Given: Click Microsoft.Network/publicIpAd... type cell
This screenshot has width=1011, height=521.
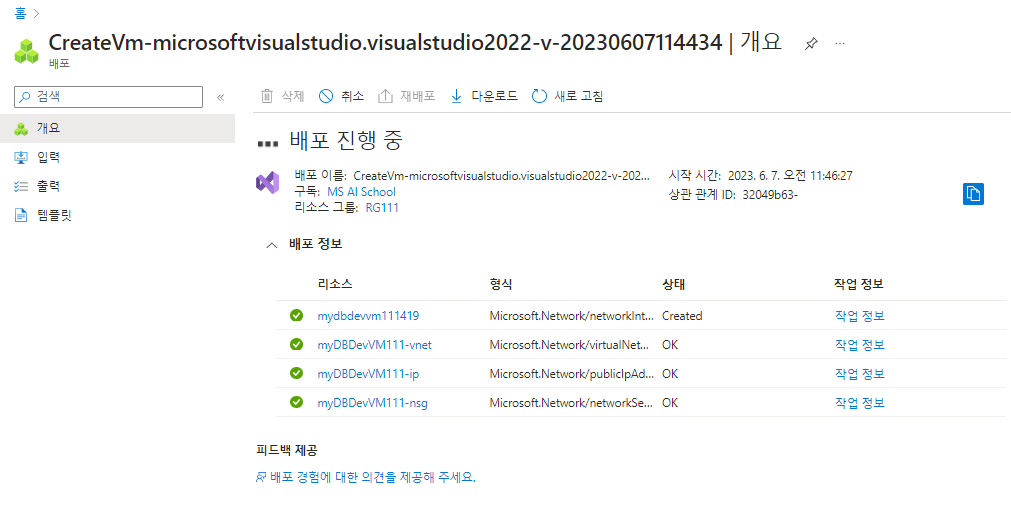Looking at the screenshot, I should pyautogui.click(x=571, y=374).
